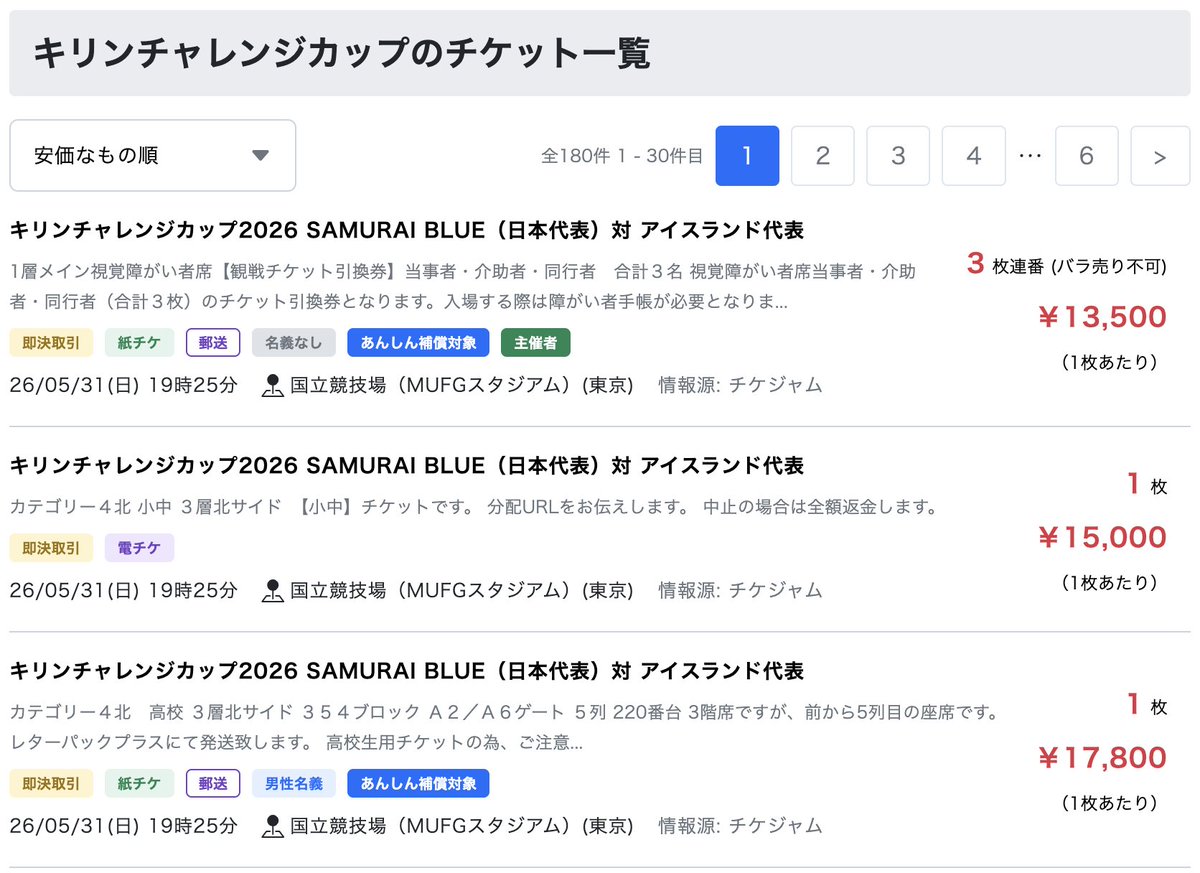The width and height of the screenshot is (1200, 873).
Task: Open the ¥15,000 listing title link
Action: click(x=407, y=466)
